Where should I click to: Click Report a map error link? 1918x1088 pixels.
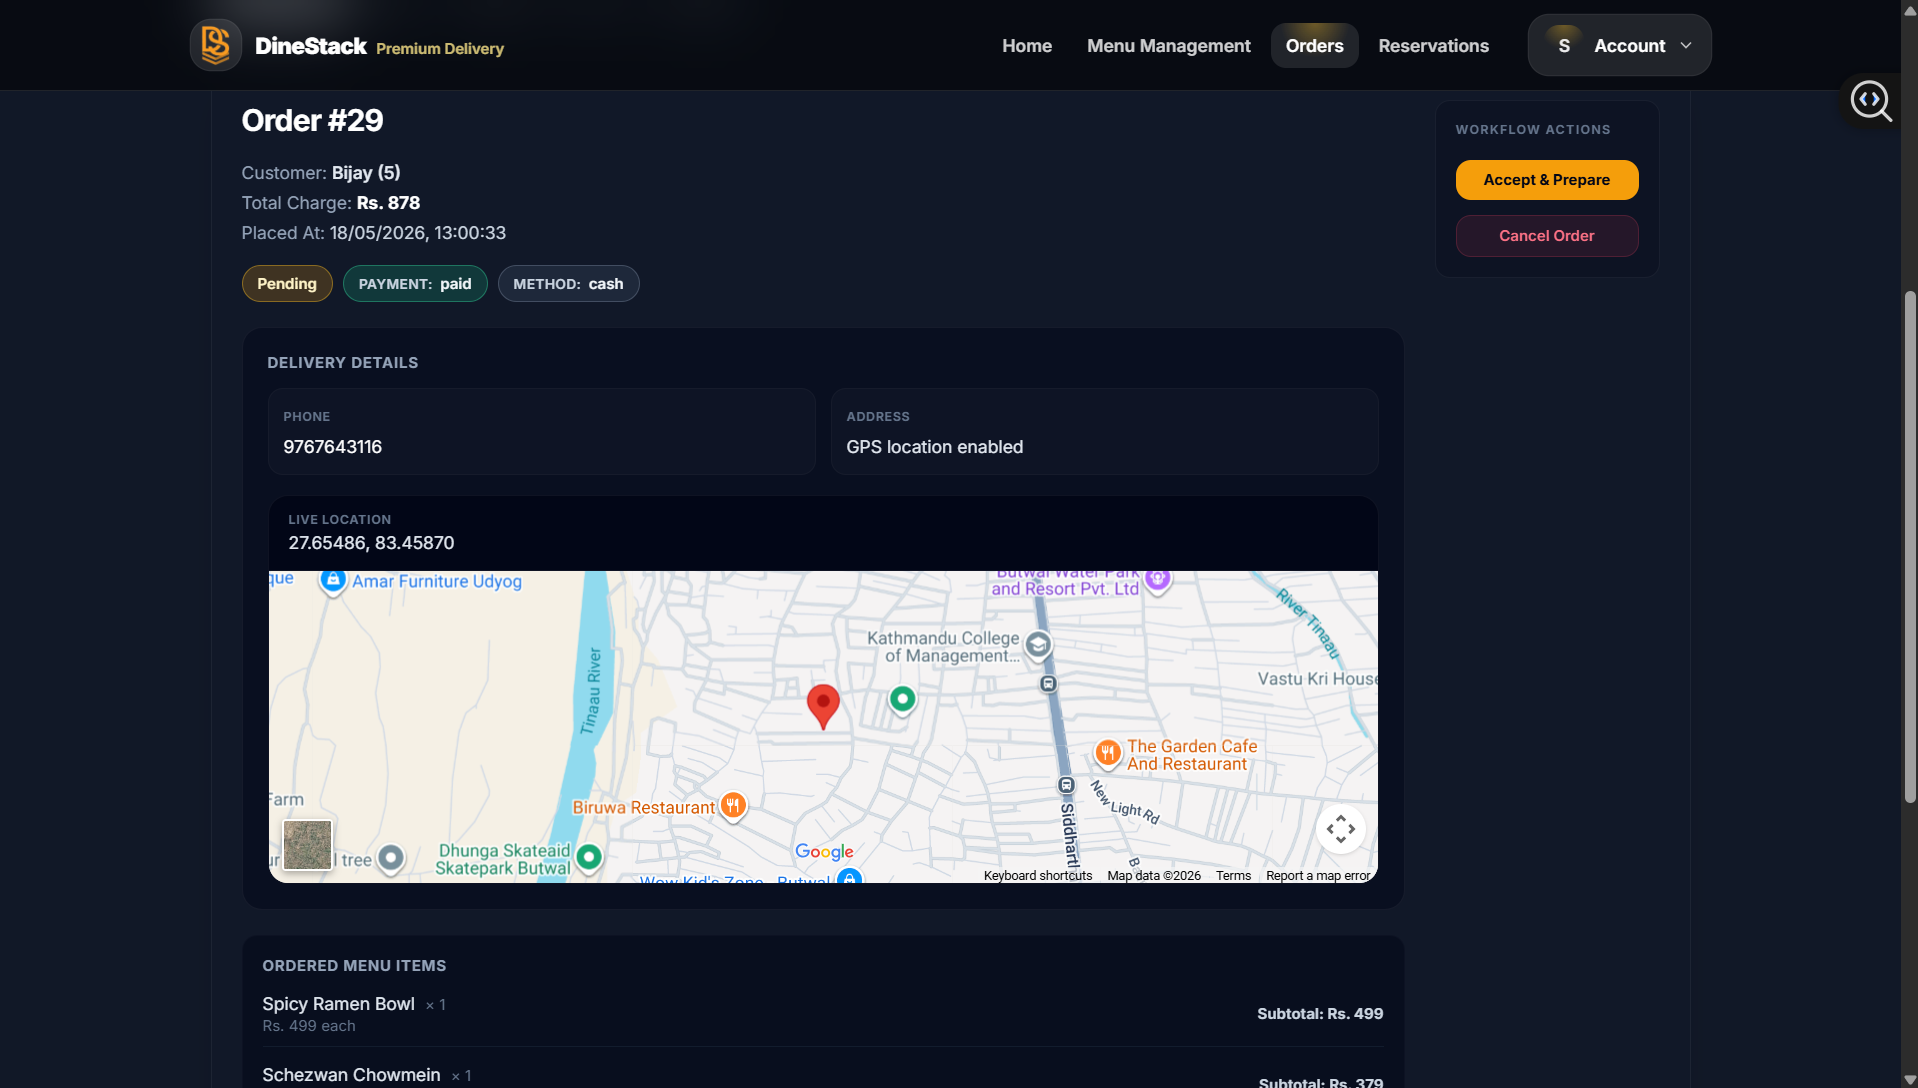[1318, 875]
